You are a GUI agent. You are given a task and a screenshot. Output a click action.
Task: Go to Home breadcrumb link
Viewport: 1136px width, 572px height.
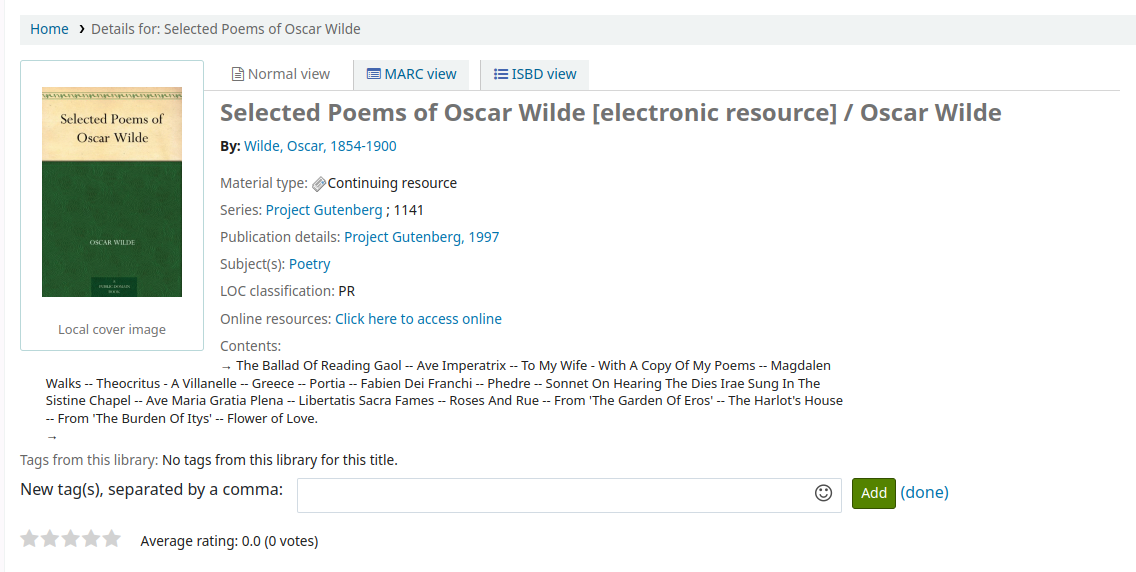pos(49,29)
